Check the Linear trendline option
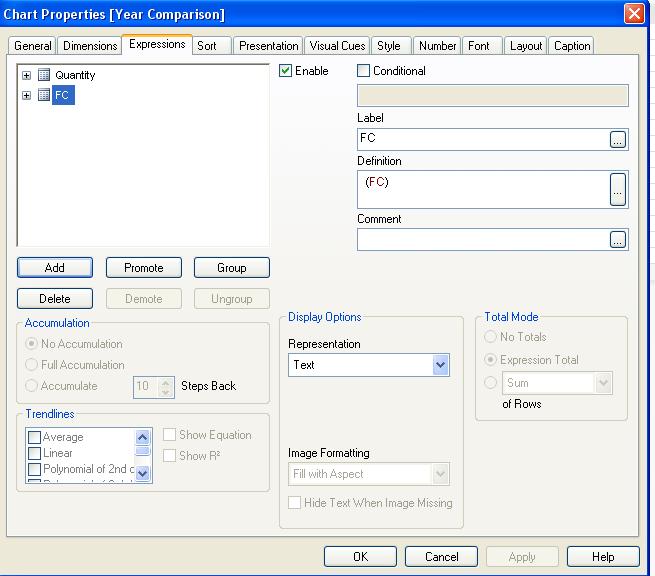 click(x=35, y=454)
